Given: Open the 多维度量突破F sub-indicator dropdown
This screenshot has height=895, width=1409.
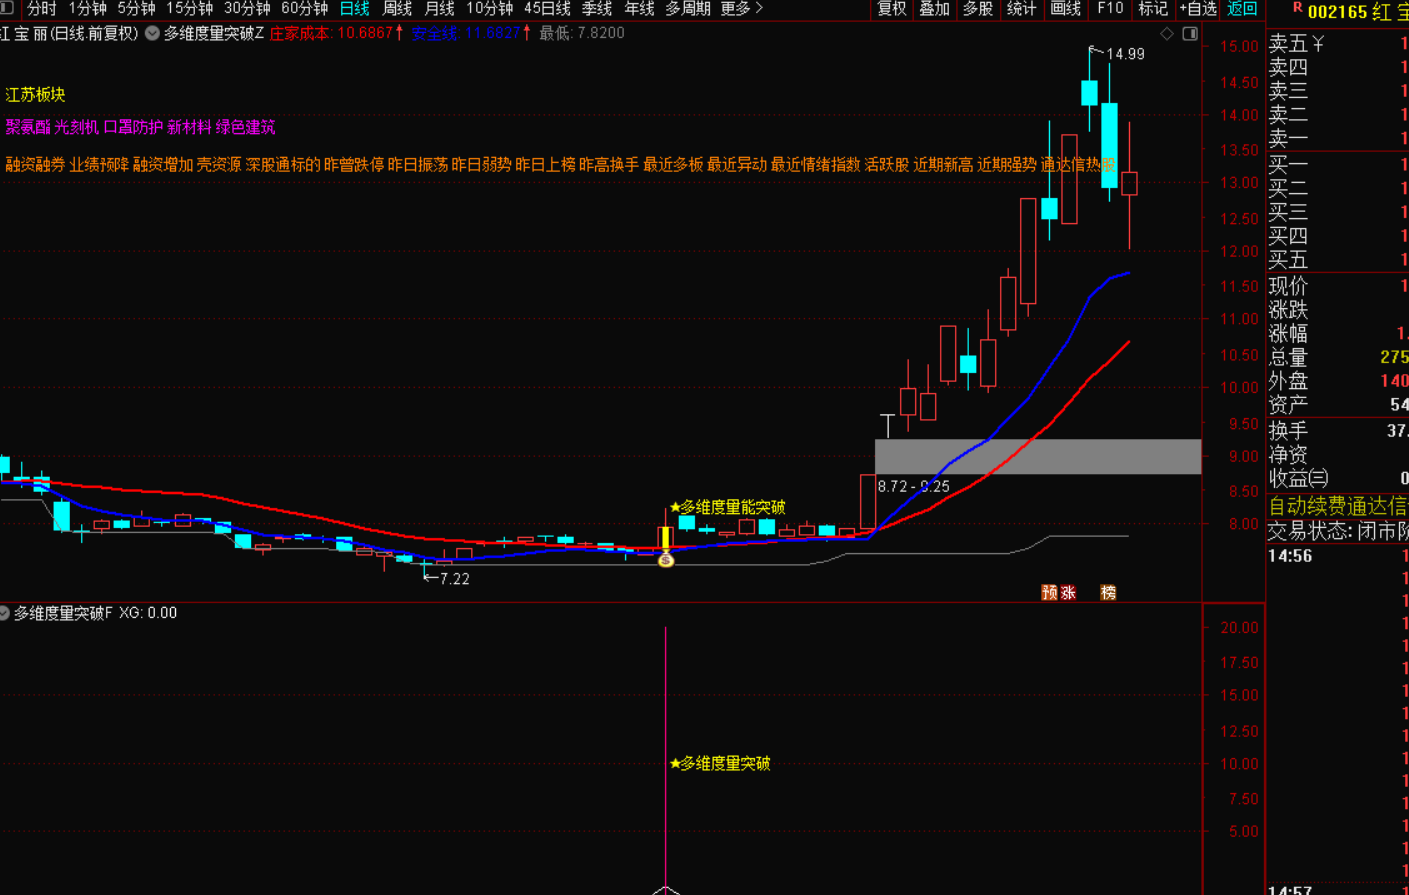Looking at the screenshot, I should coord(5,613).
